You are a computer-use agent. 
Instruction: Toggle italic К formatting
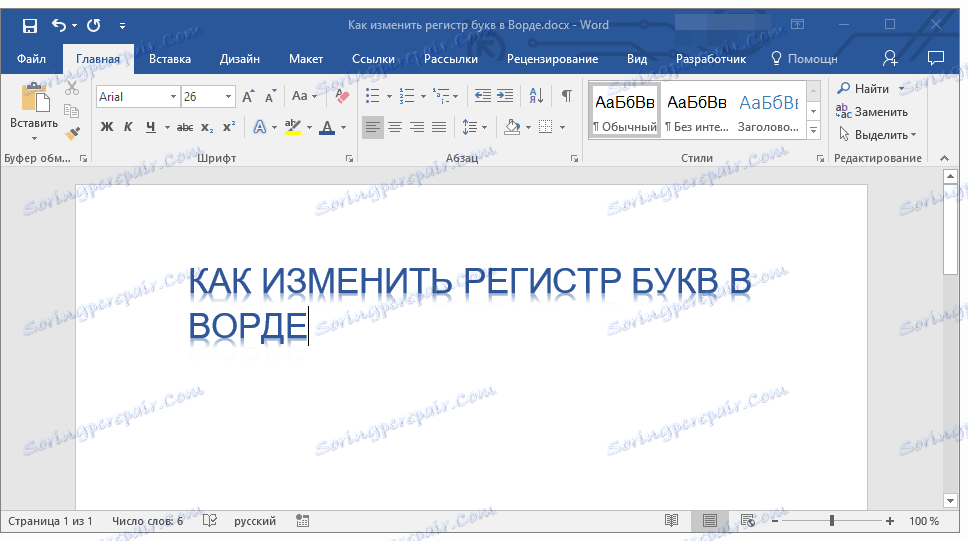(128, 127)
